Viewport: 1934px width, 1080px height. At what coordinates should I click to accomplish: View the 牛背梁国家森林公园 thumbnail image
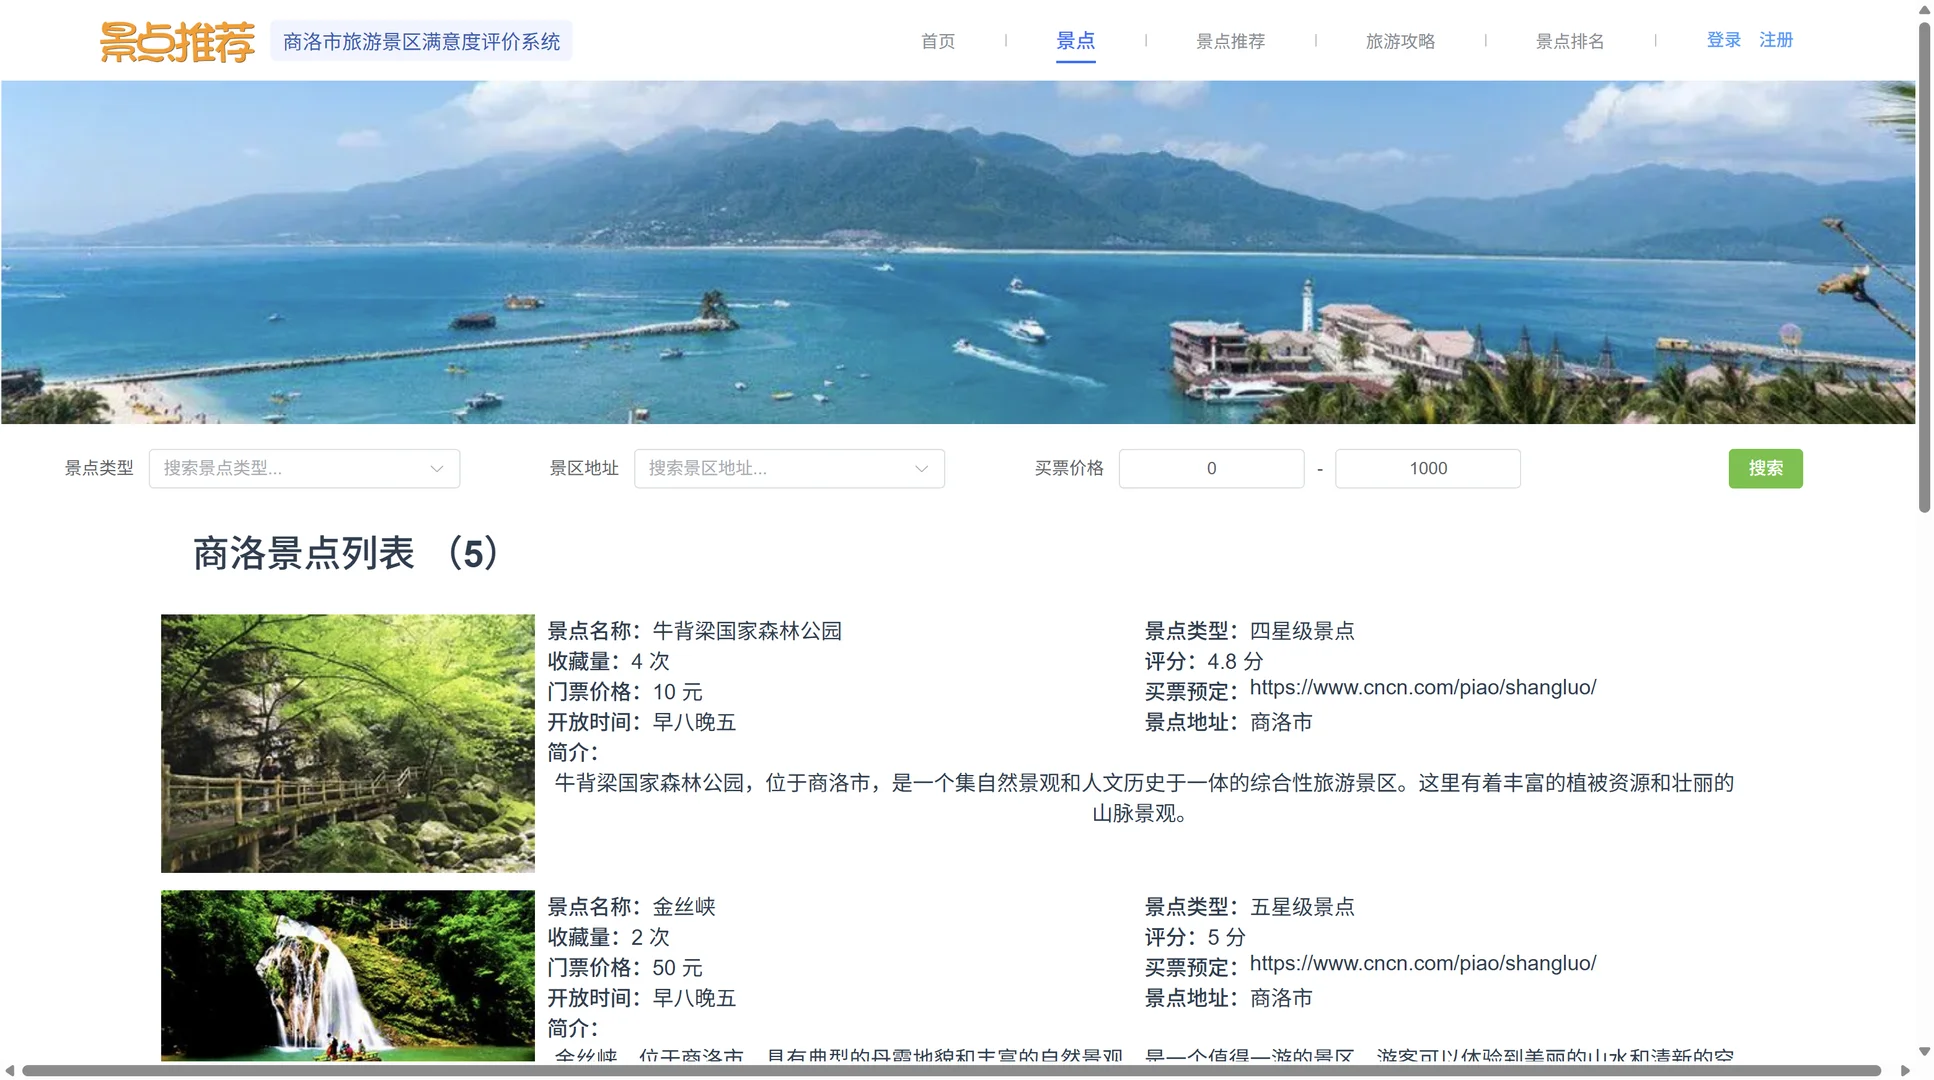point(347,742)
